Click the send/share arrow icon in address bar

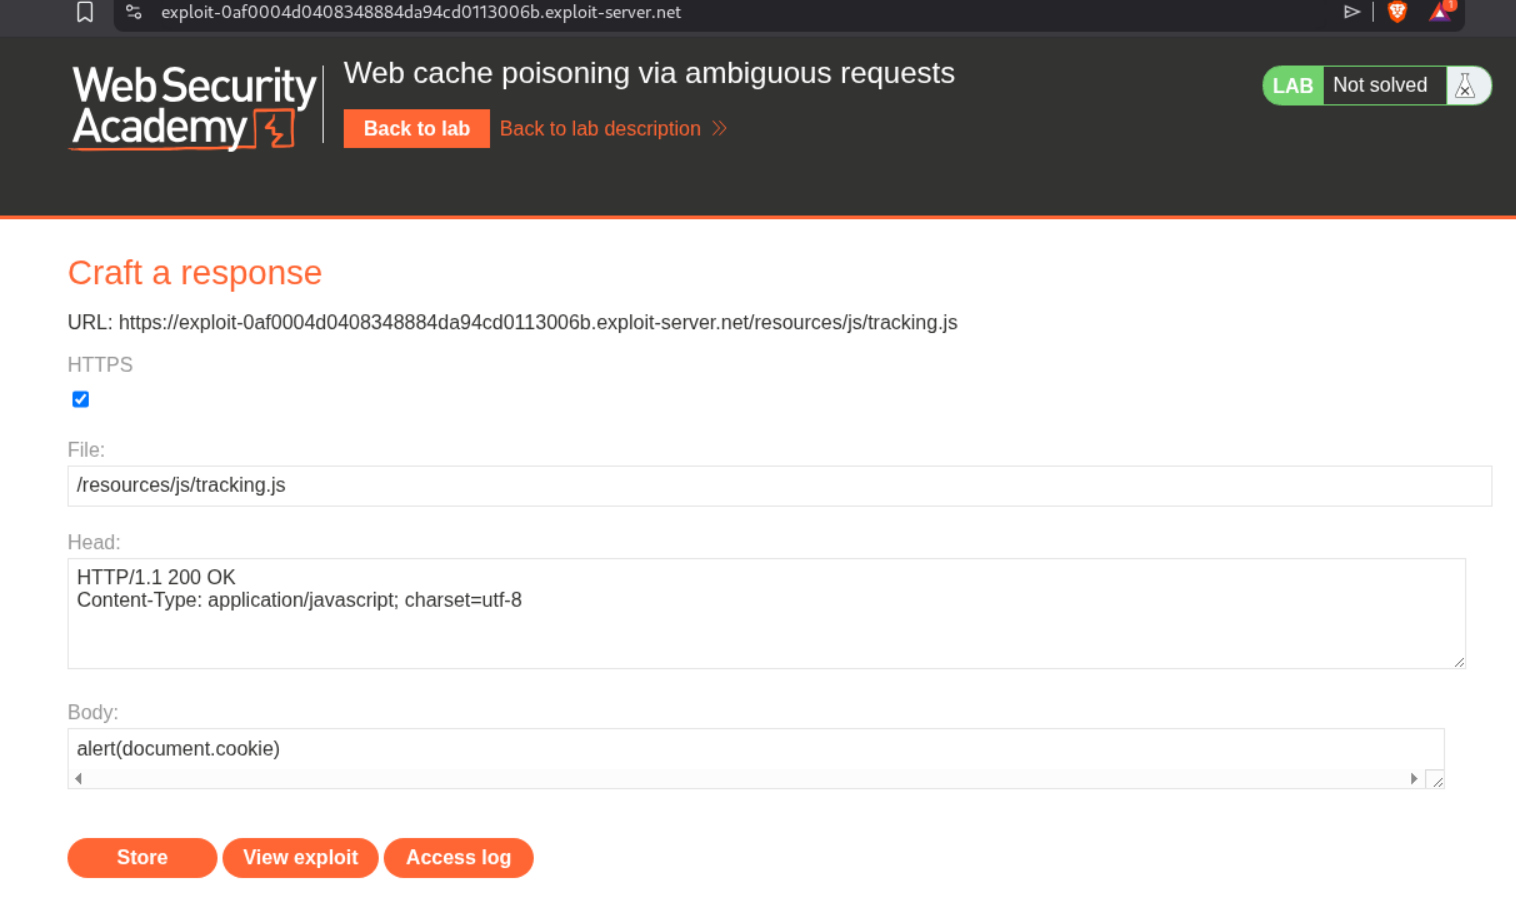point(1351,12)
